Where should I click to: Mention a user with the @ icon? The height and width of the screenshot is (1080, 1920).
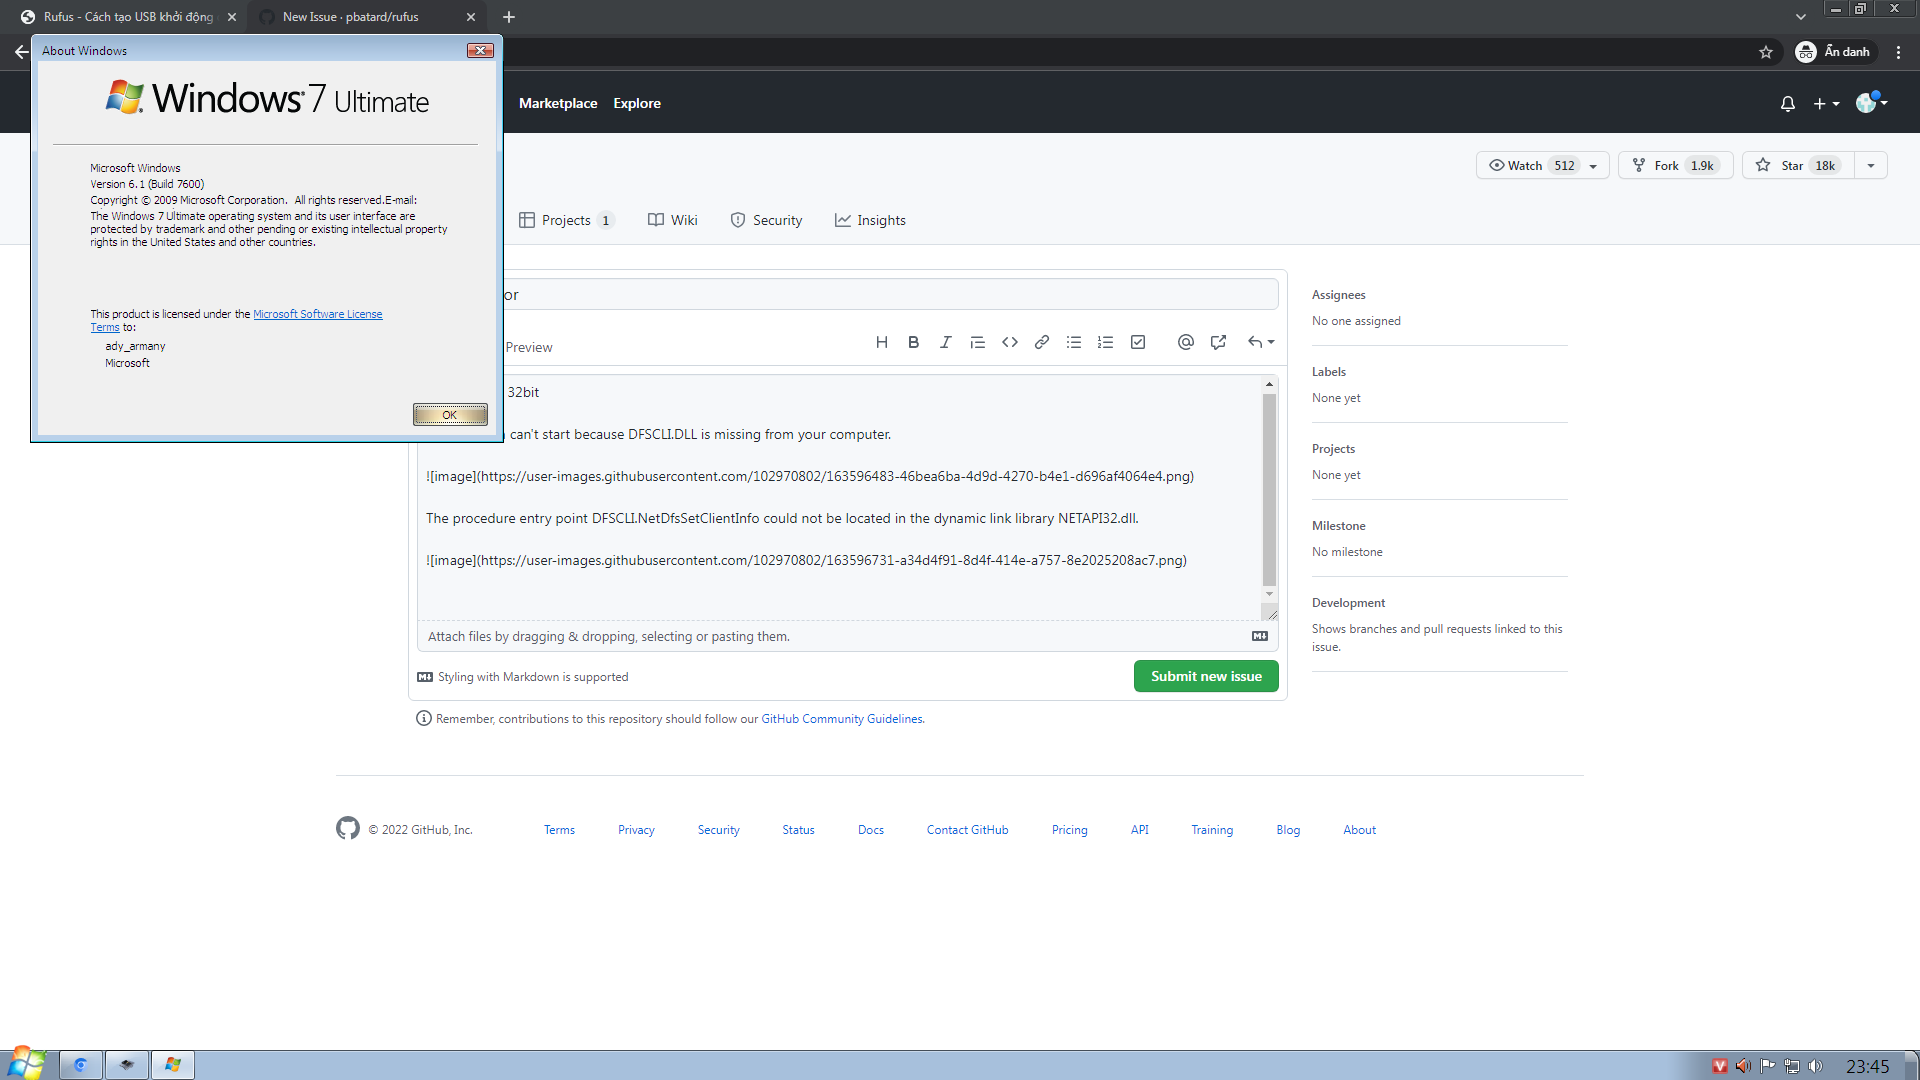[x=1186, y=342]
